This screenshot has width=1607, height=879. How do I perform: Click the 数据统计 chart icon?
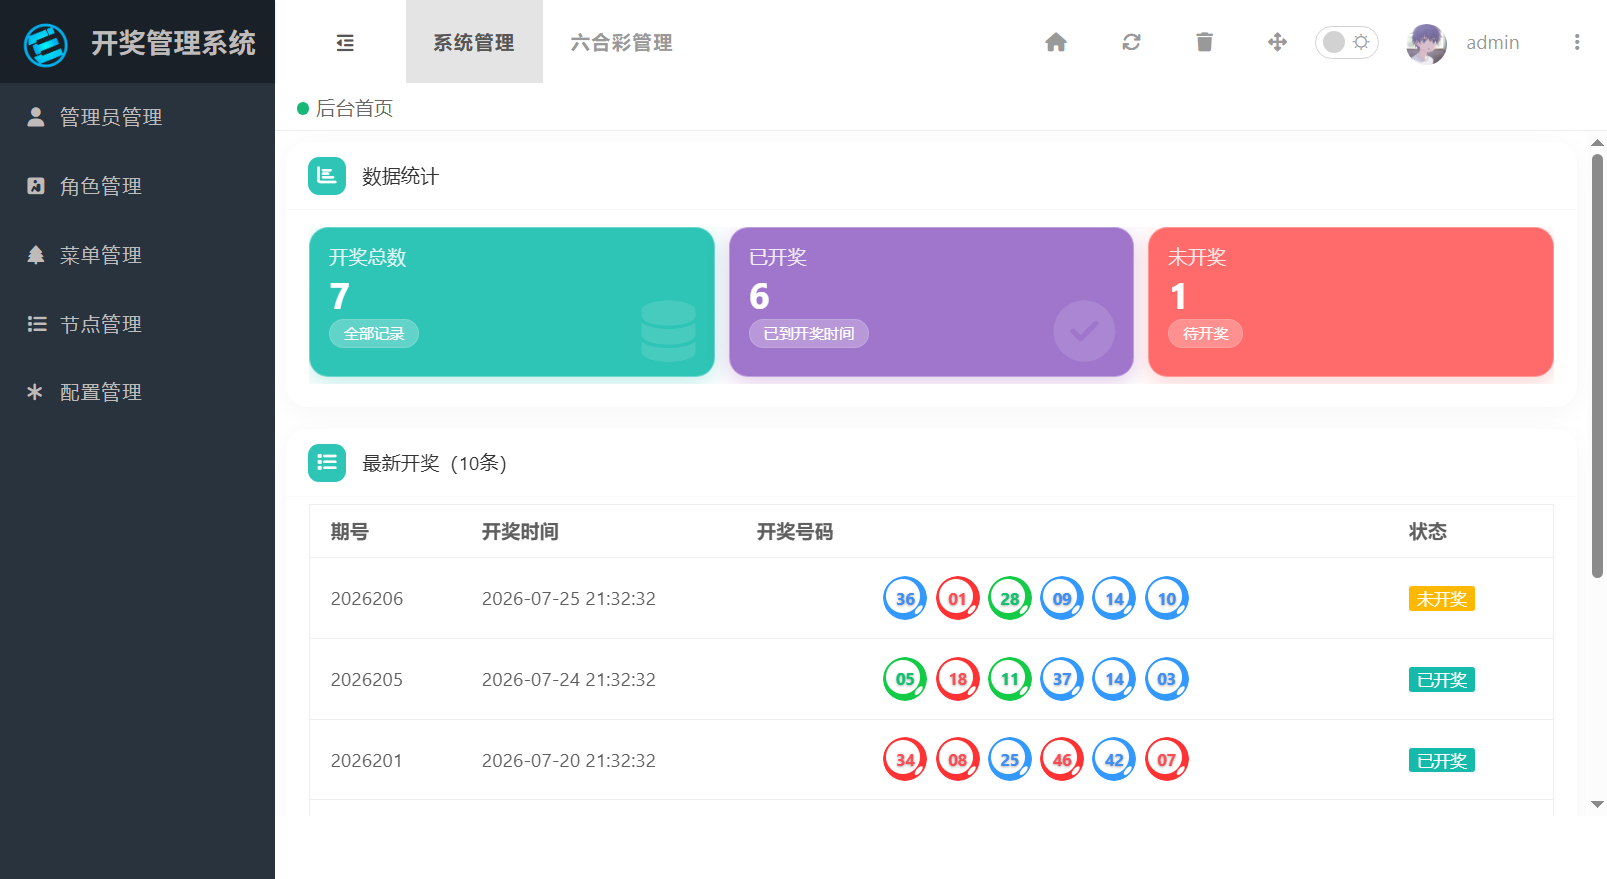coord(327,176)
